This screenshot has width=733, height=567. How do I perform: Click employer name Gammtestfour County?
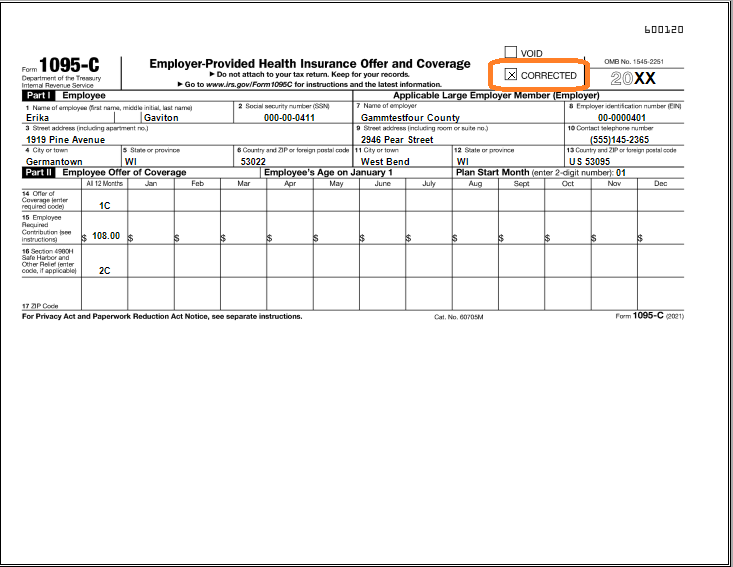410,118
